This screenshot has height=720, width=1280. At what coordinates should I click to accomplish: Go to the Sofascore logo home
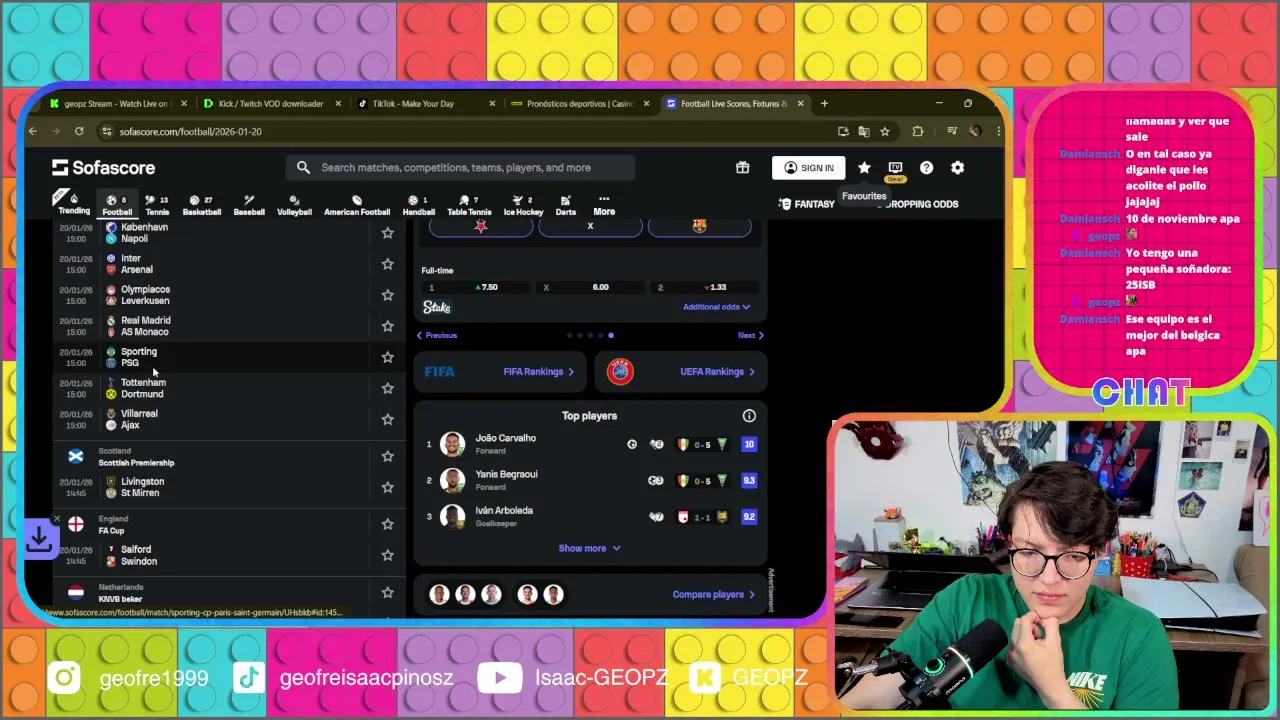click(103, 168)
